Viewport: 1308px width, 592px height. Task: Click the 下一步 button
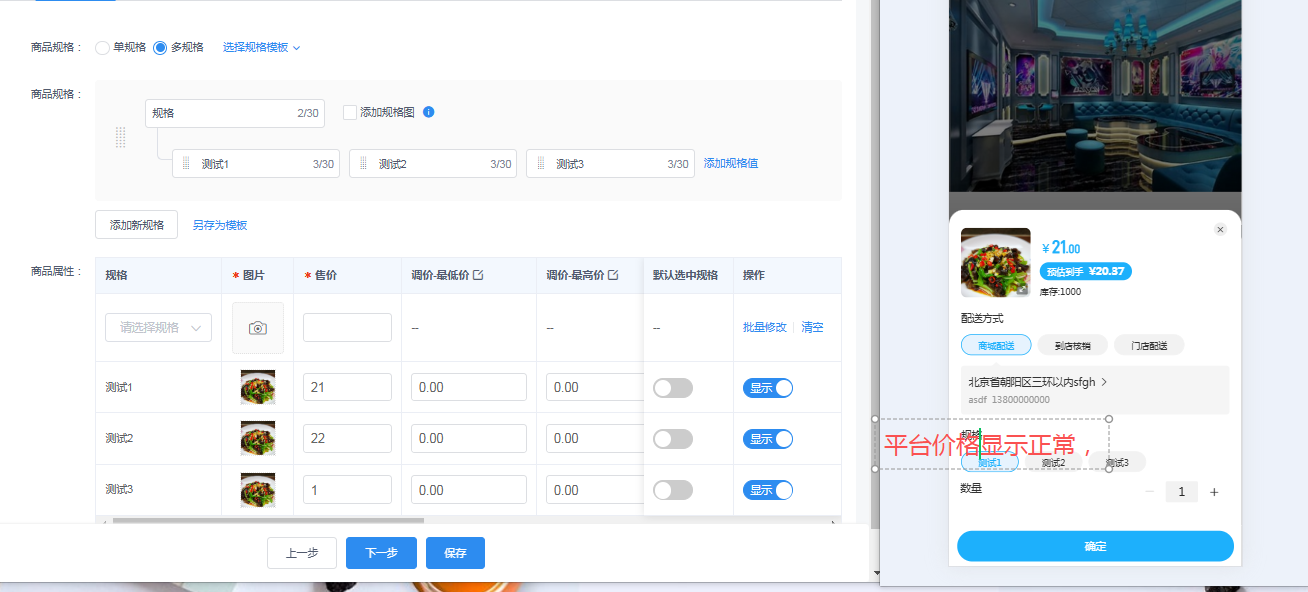381,553
